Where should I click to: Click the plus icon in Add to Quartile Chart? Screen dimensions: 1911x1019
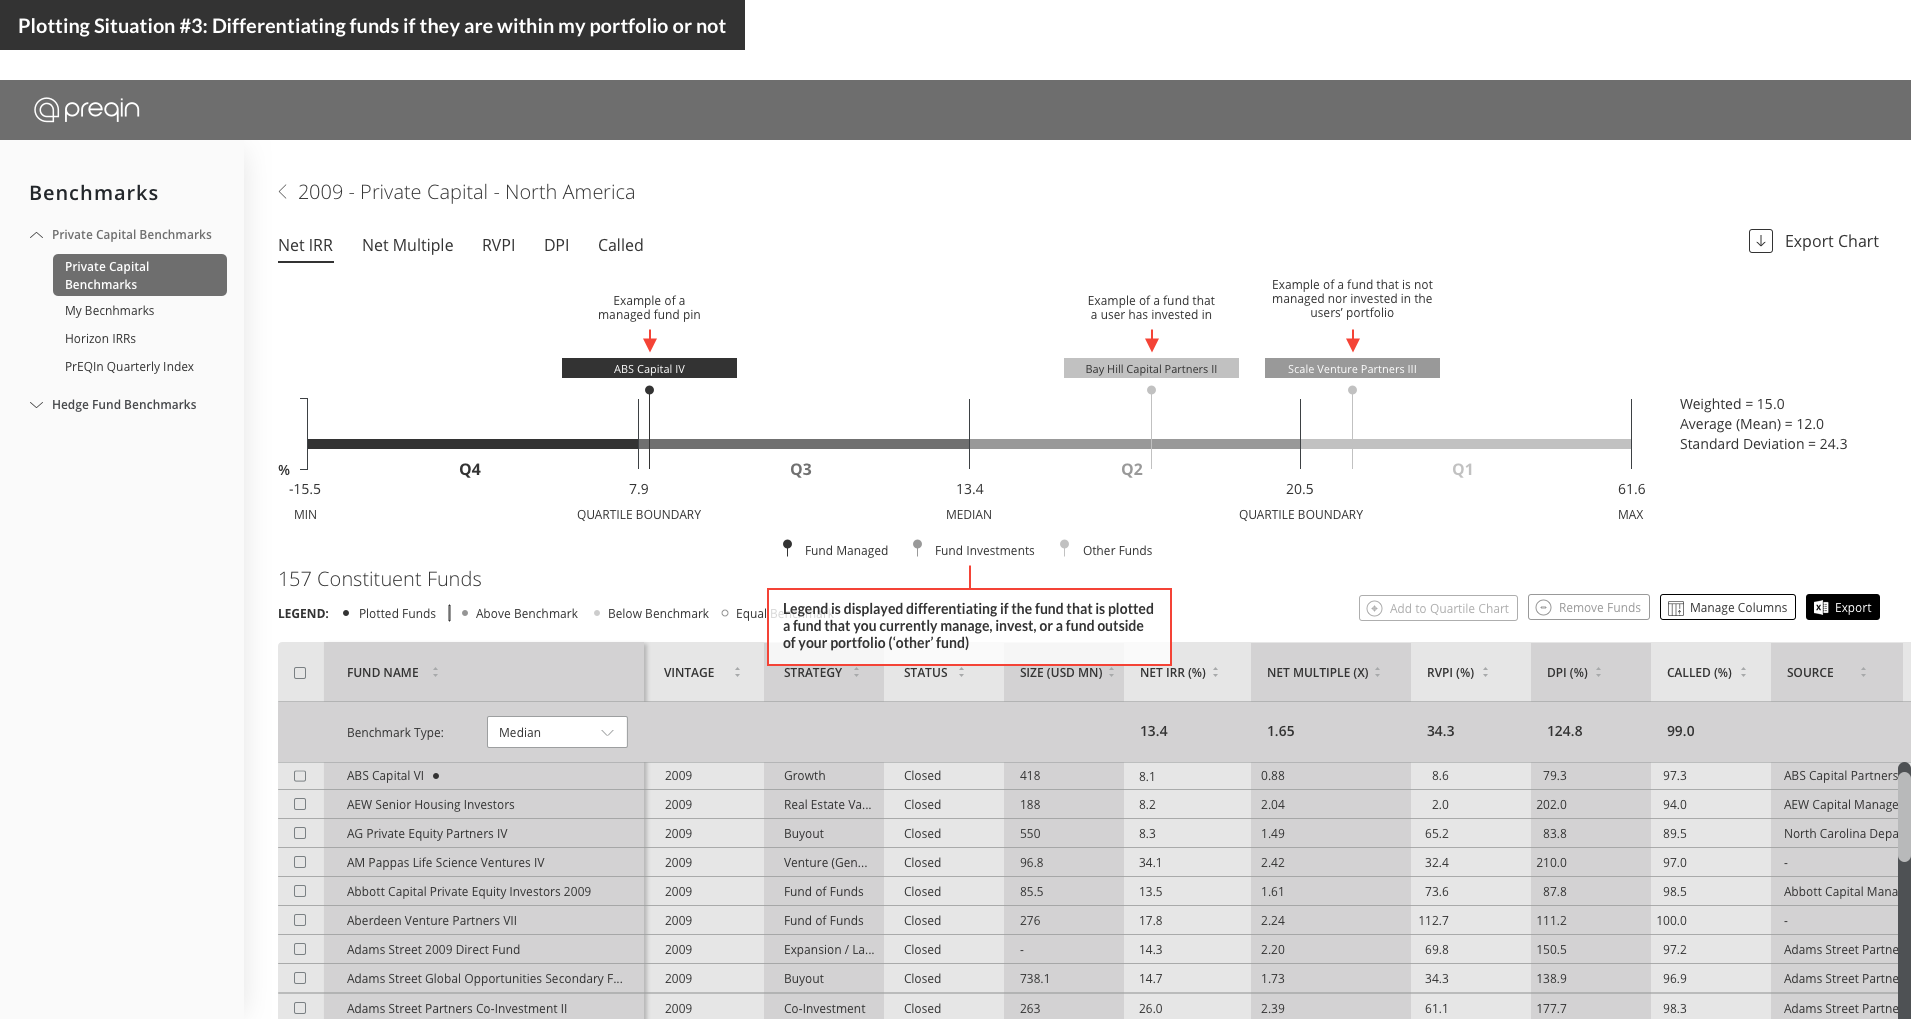[1375, 608]
